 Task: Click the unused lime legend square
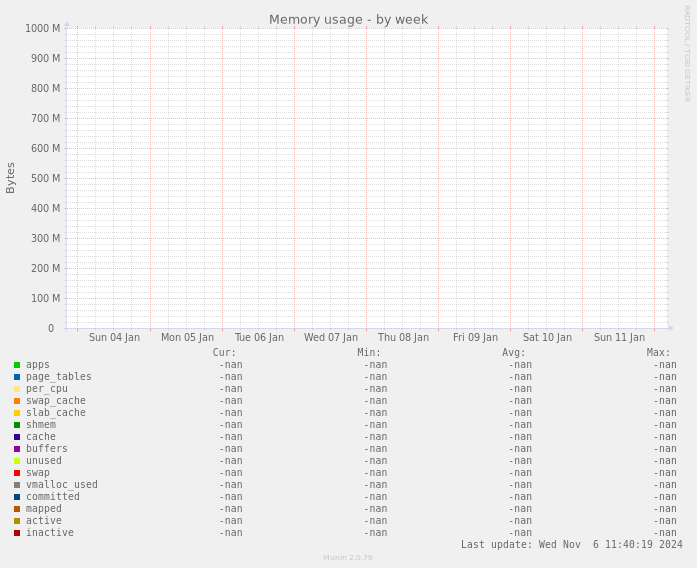[17, 461]
